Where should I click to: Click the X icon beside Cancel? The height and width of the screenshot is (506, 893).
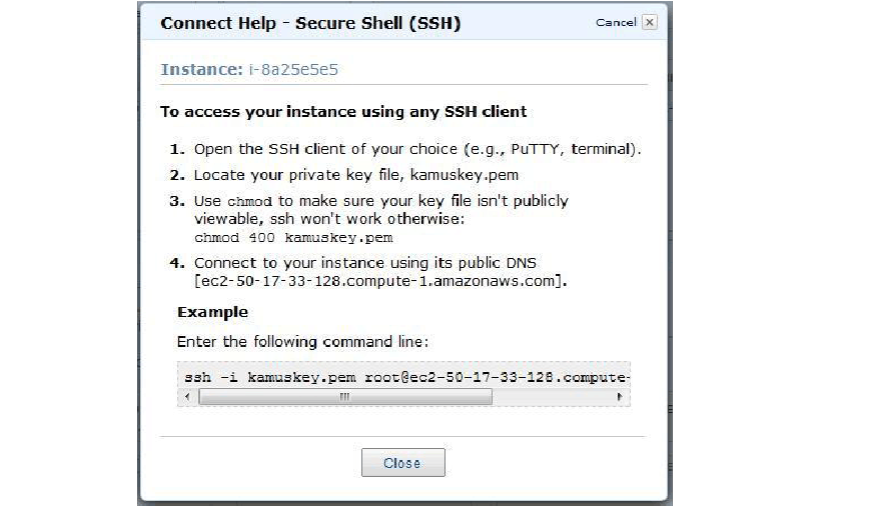click(x=650, y=22)
